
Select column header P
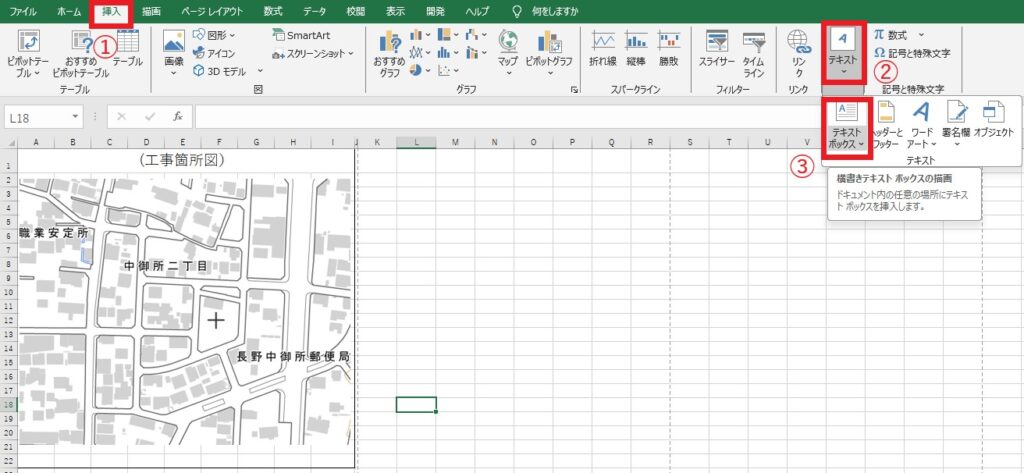(572, 142)
